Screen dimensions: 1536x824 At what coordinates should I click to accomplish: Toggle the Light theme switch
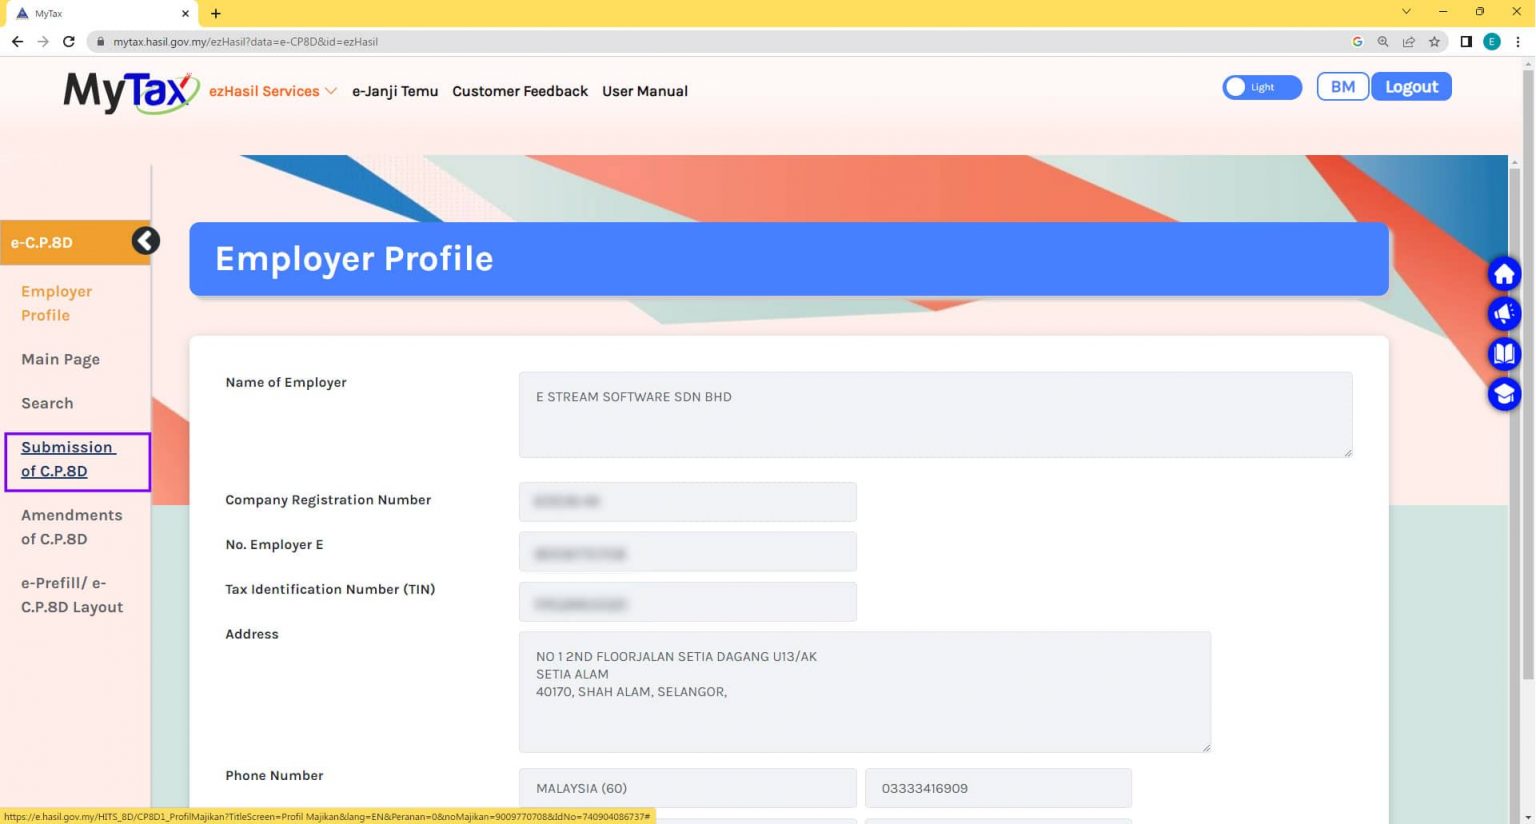click(x=1262, y=87)
